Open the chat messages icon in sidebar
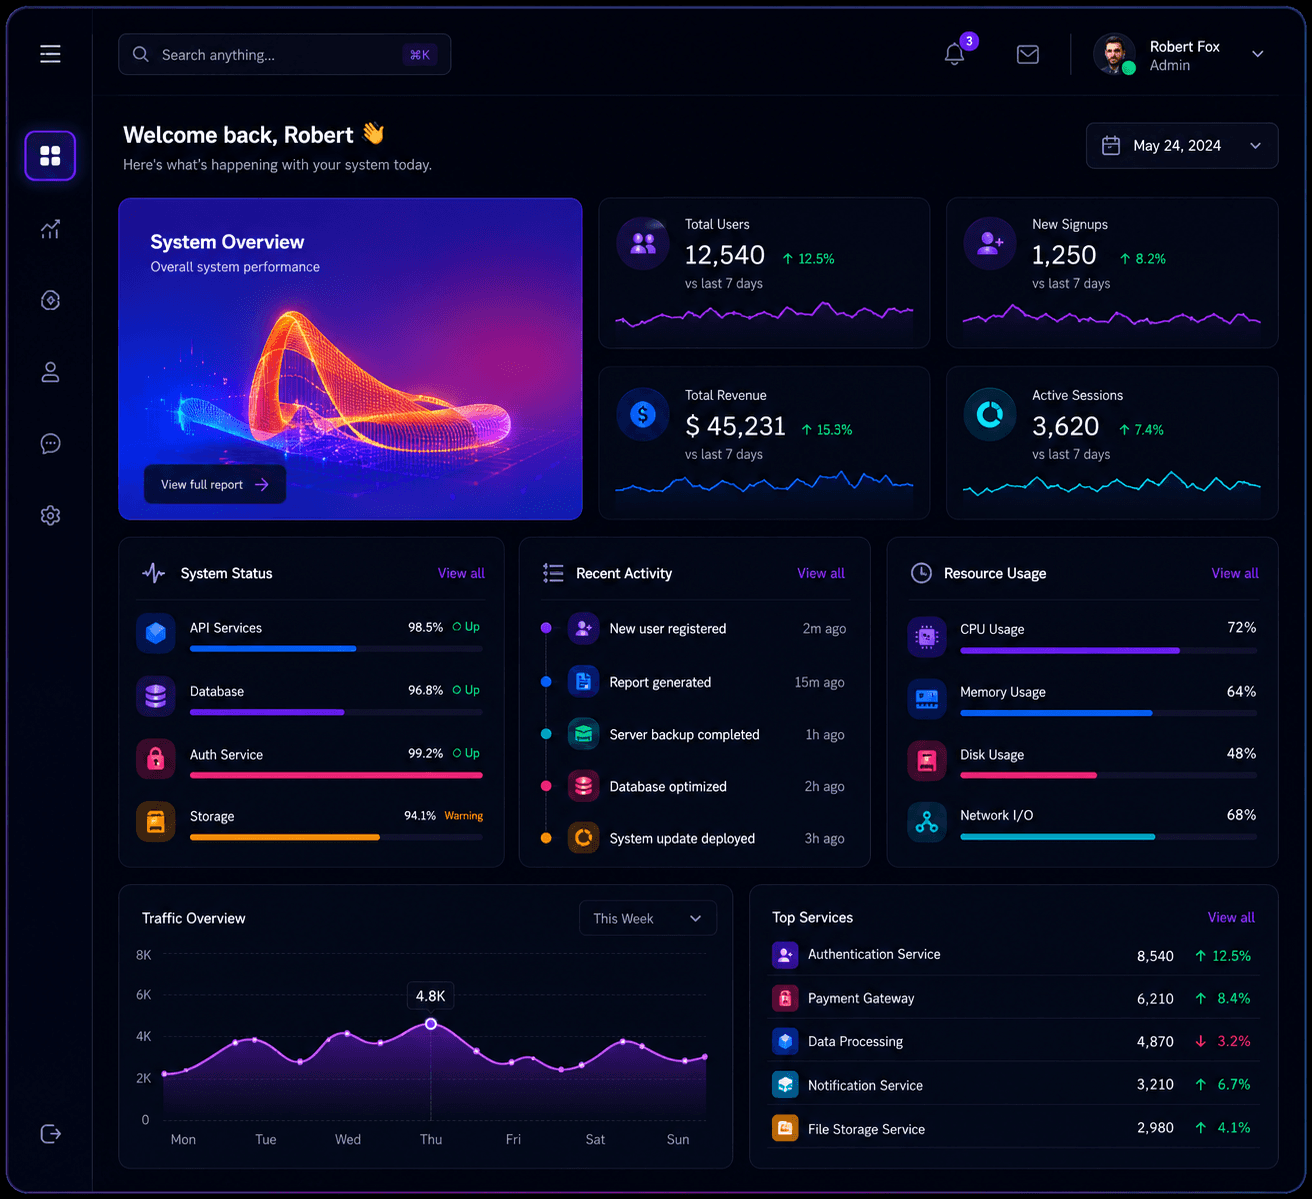This screenshot has width=1312, height=1199. (x=50, y=444)
